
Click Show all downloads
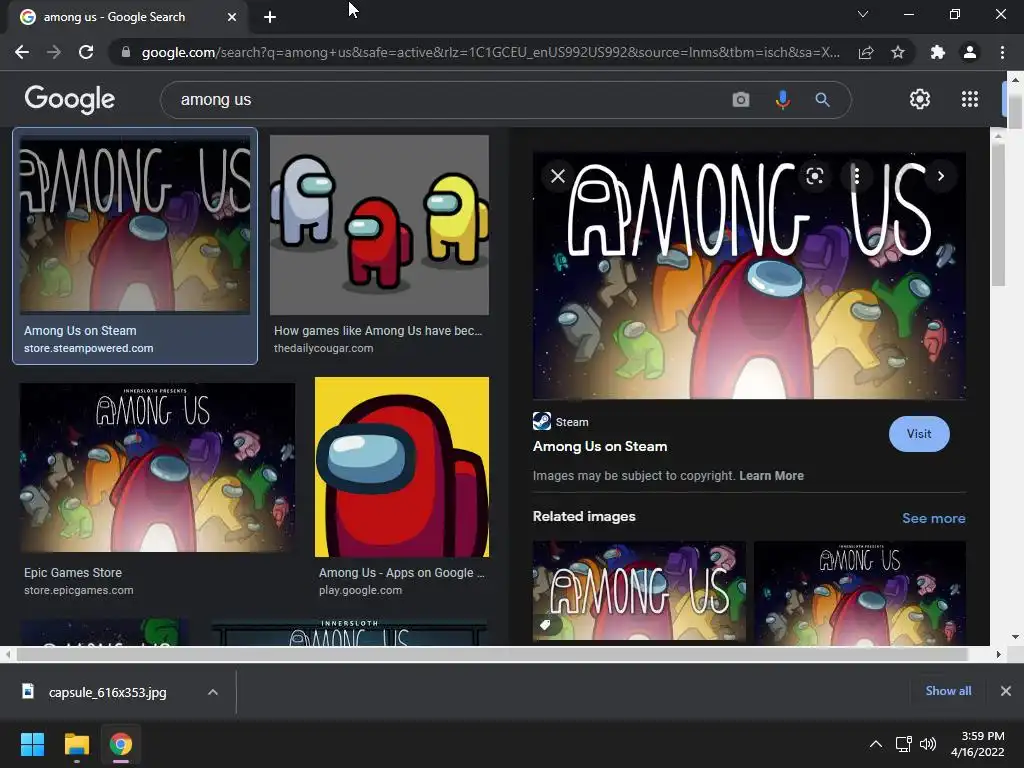click(948, 690)
